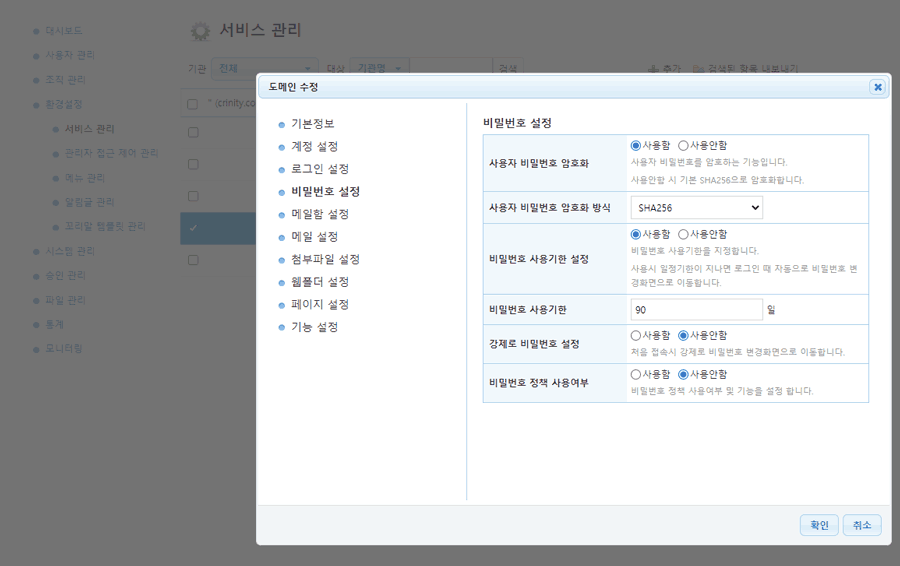
Task: Open 시스템 관리 in background sidebar
Action: 70,251
